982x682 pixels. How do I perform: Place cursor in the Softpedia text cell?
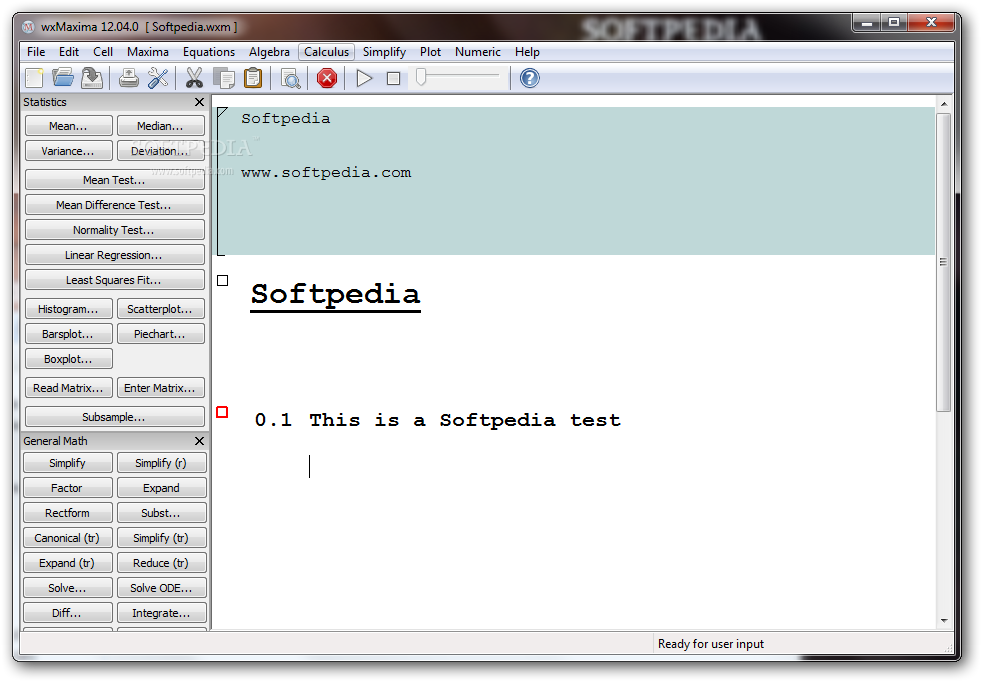click(x=576, y=181)
